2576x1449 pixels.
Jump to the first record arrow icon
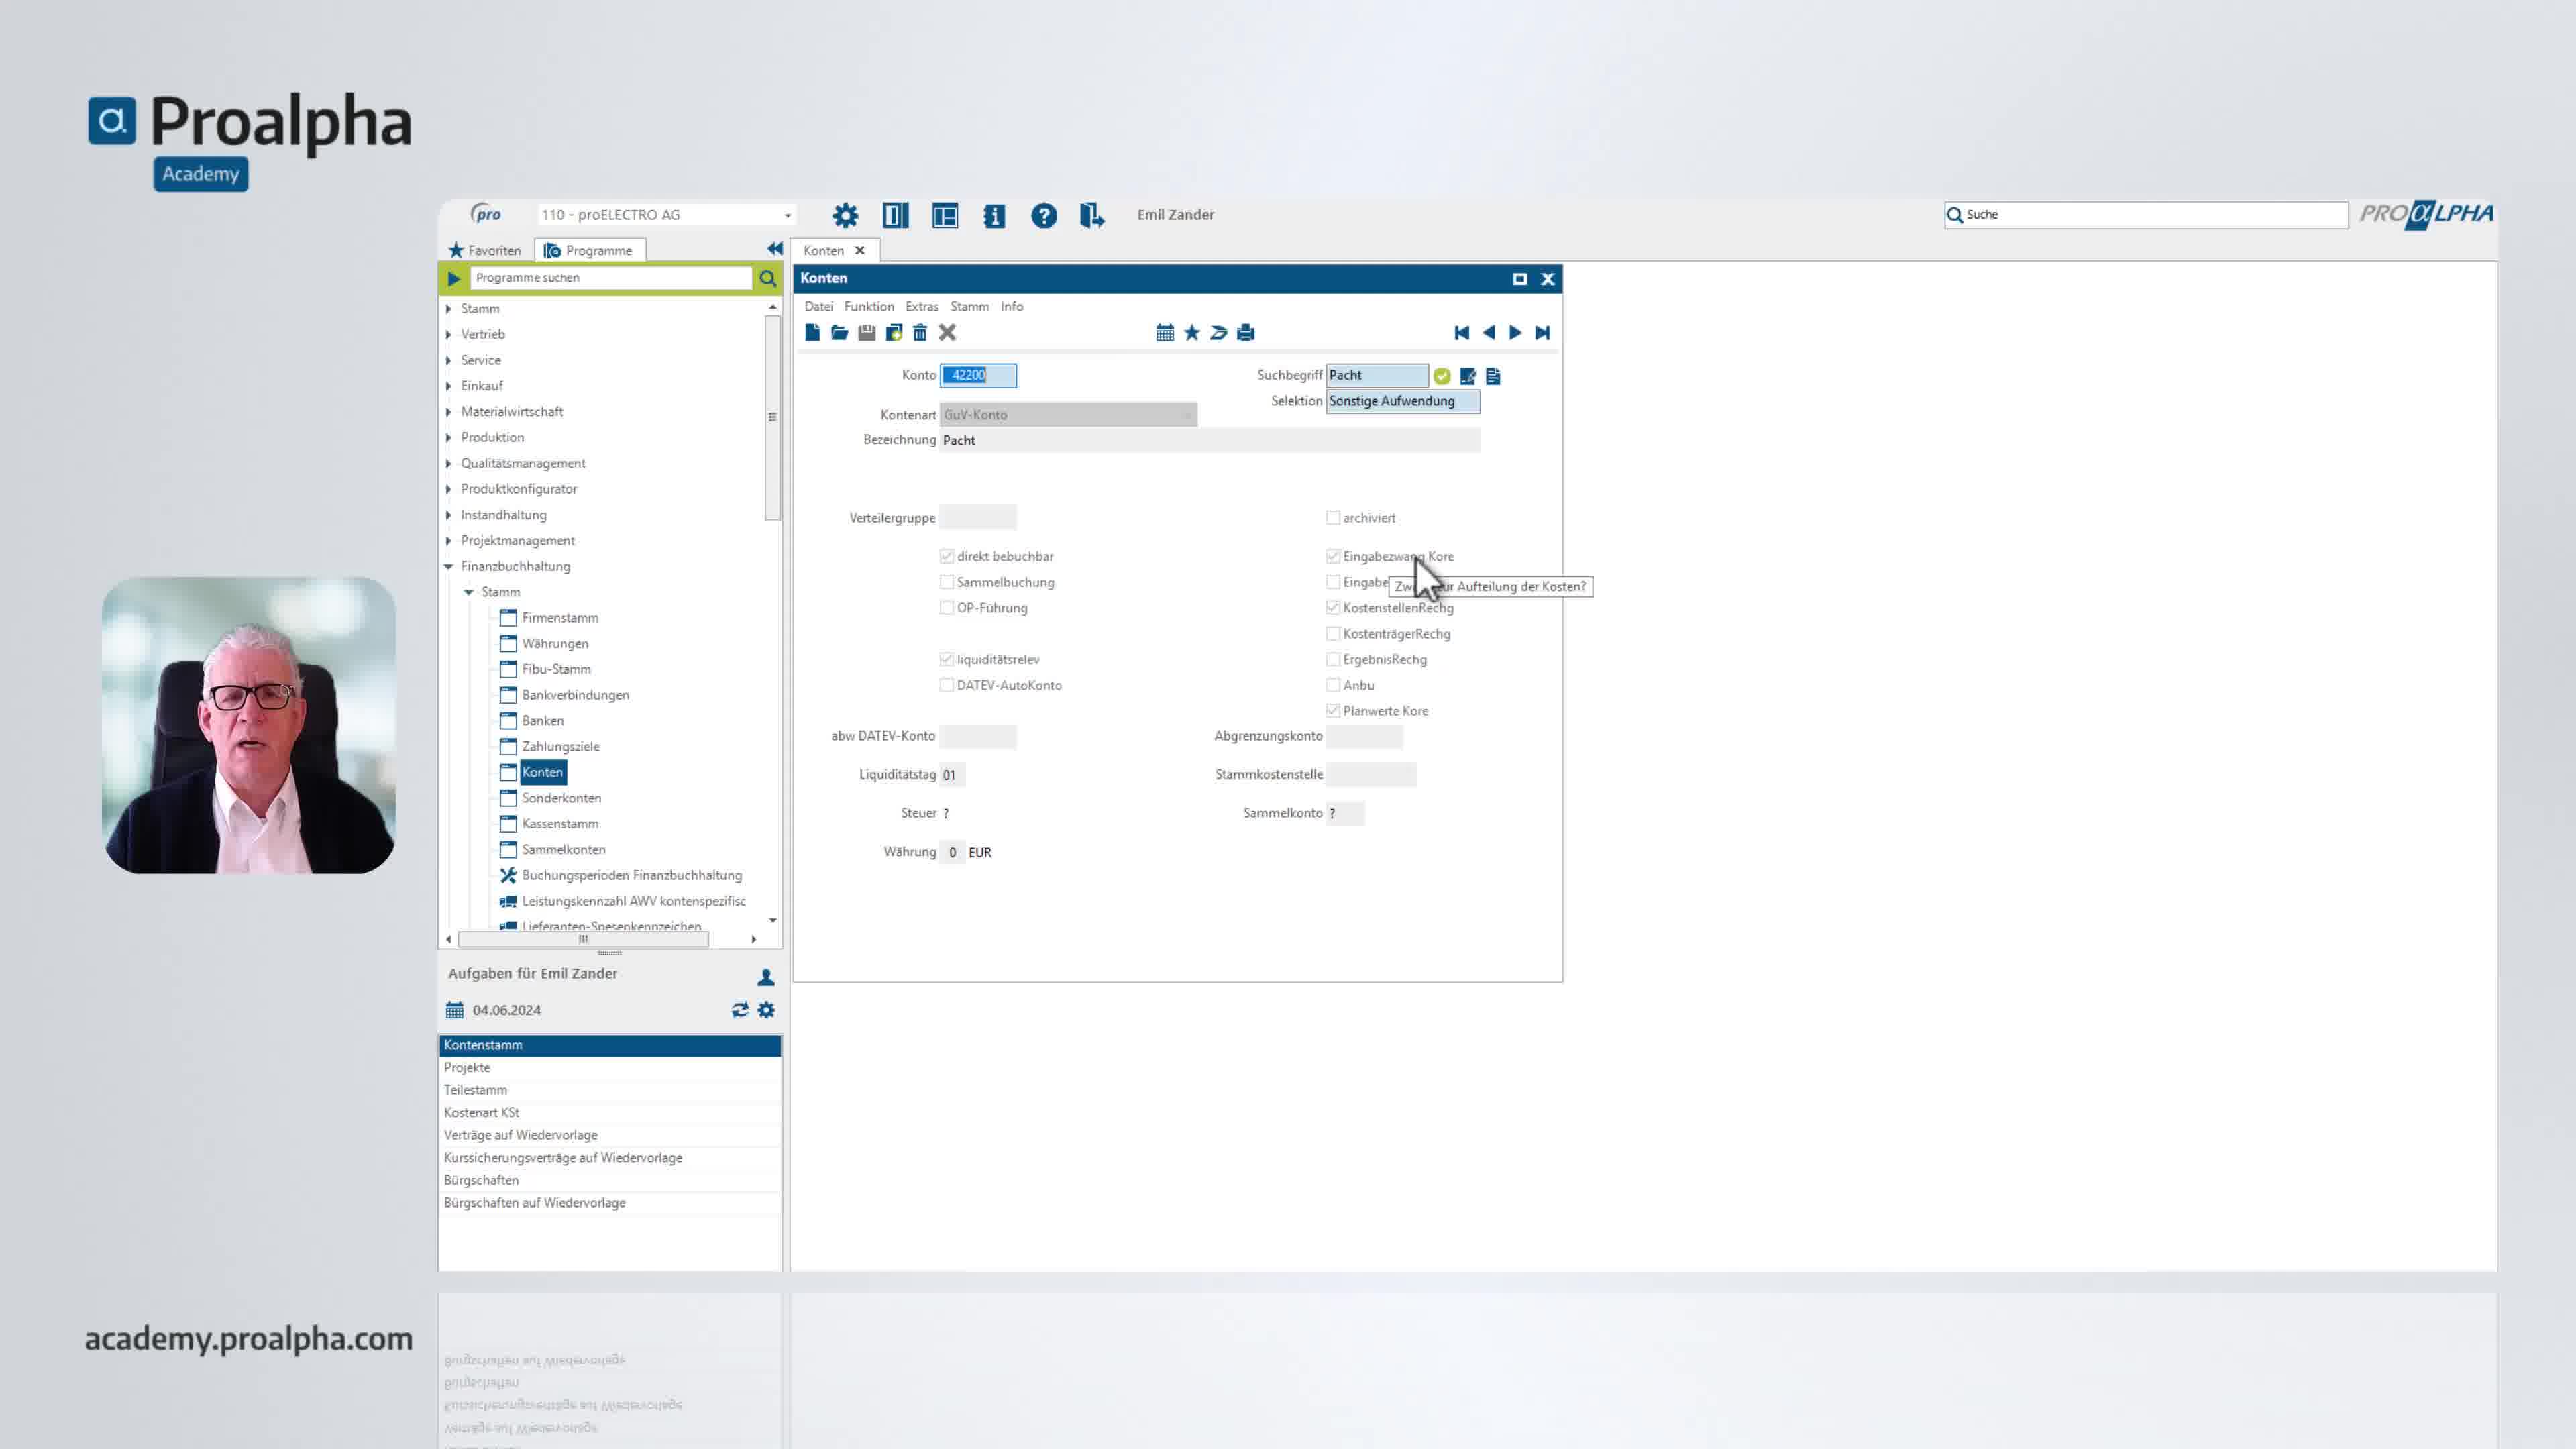1461,333
